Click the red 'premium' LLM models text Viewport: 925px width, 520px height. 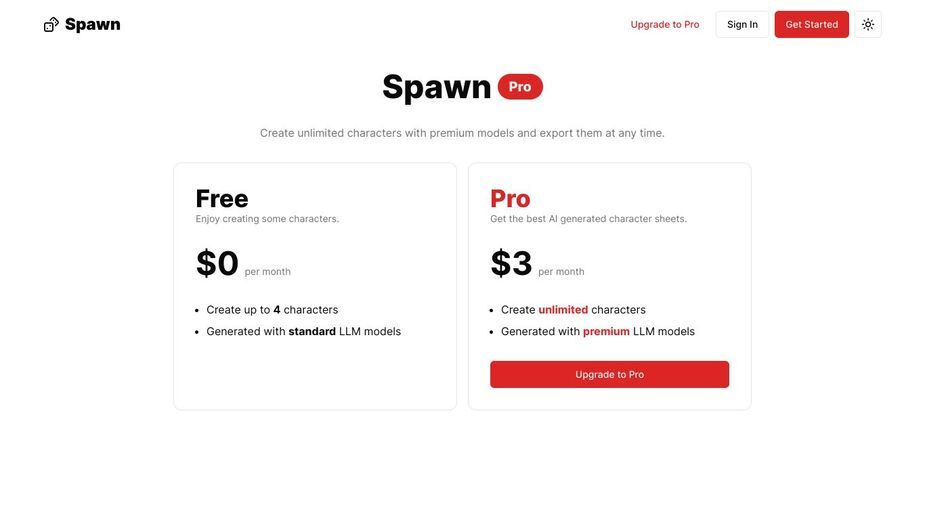606,331
